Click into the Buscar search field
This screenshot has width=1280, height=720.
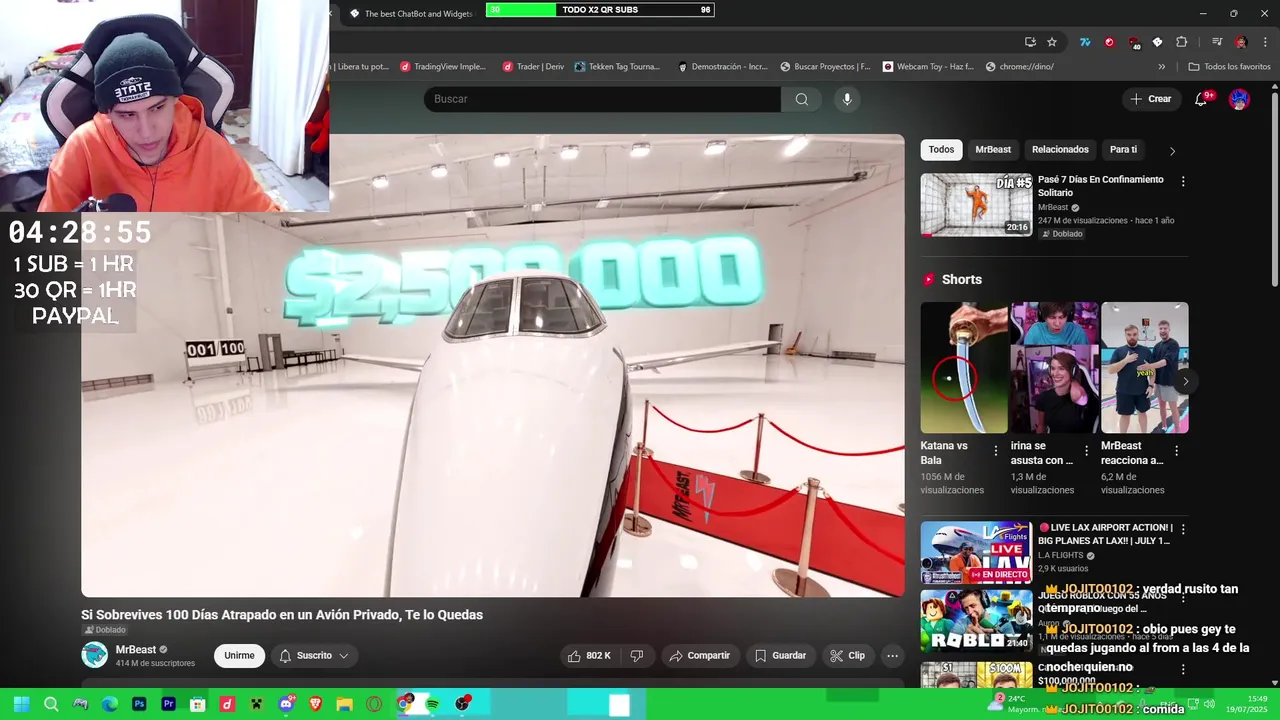click(602, 99)
